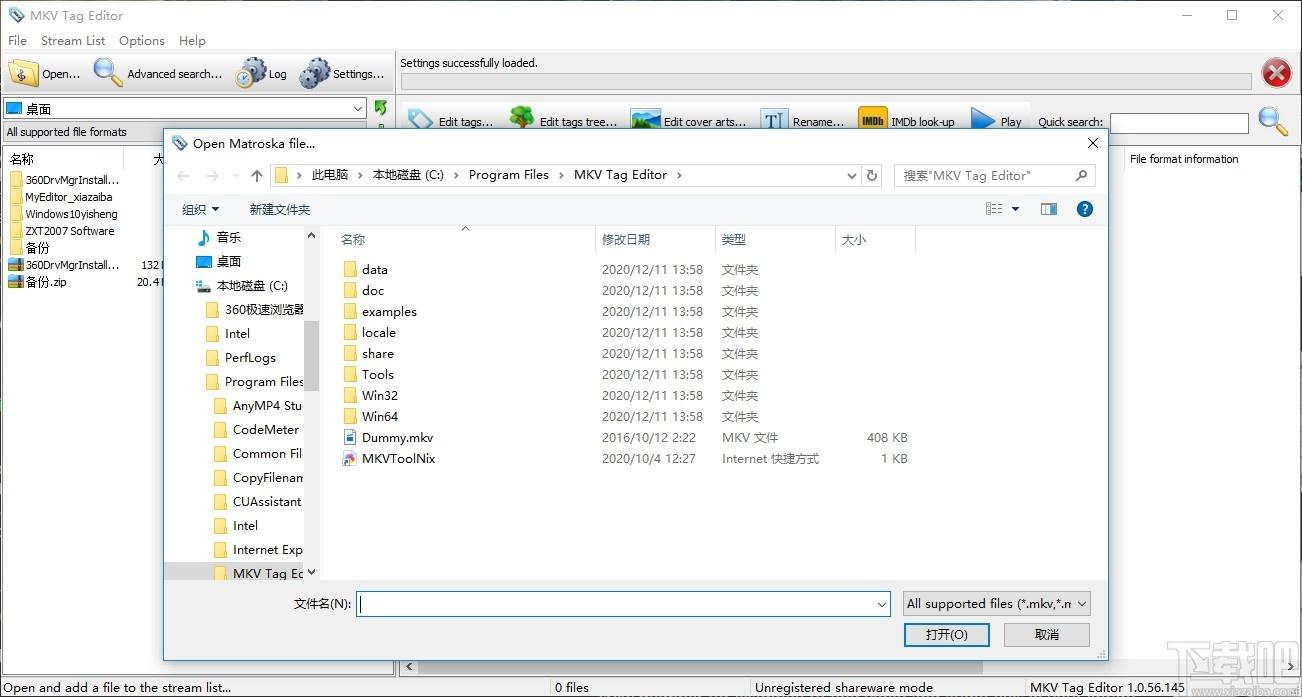Expand address bar history dropdown
This screenshot has height=697, width=1302.
pos(852,175)
